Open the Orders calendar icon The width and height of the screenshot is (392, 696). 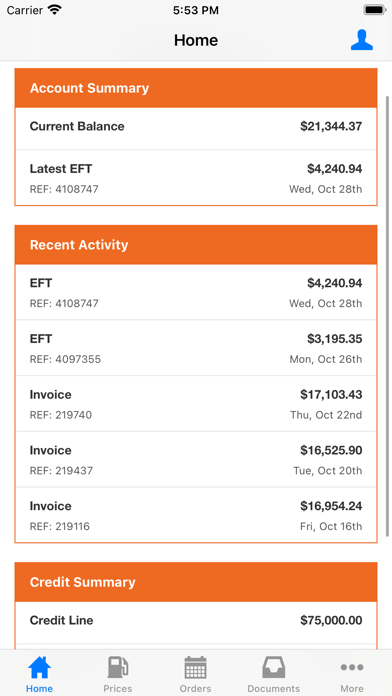195,667
